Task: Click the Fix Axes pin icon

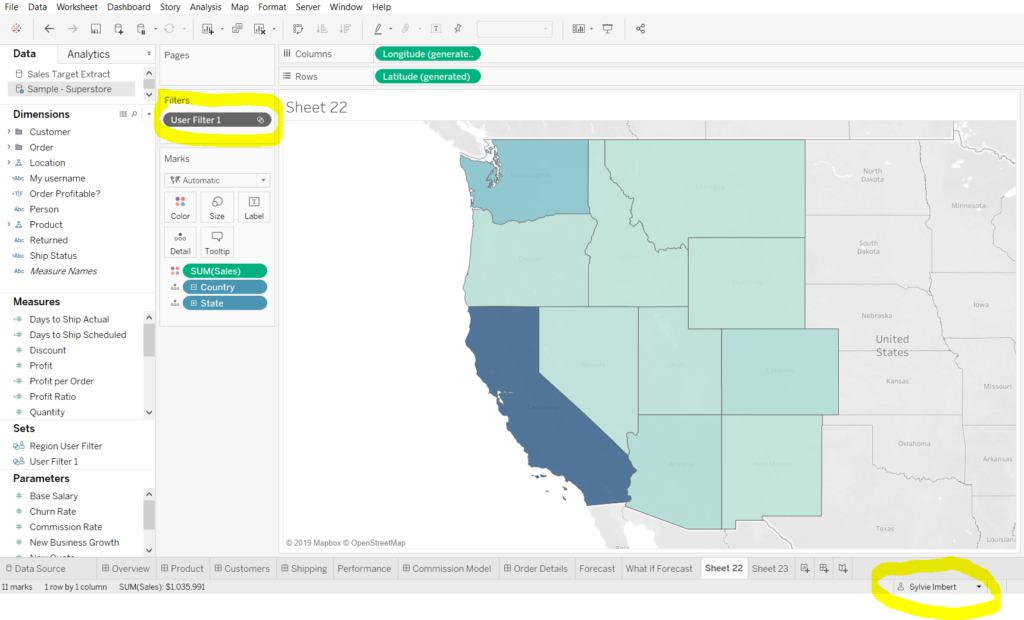Action: point(458,29)
